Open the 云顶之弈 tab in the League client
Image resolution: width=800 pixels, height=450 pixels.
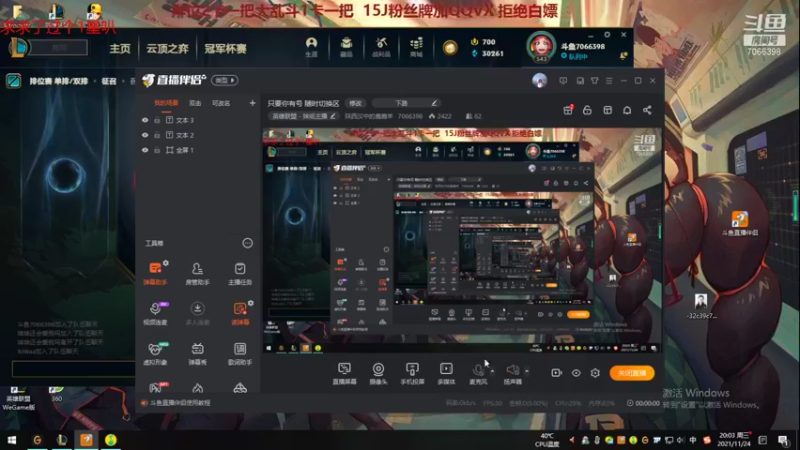[x=167, y=48]
